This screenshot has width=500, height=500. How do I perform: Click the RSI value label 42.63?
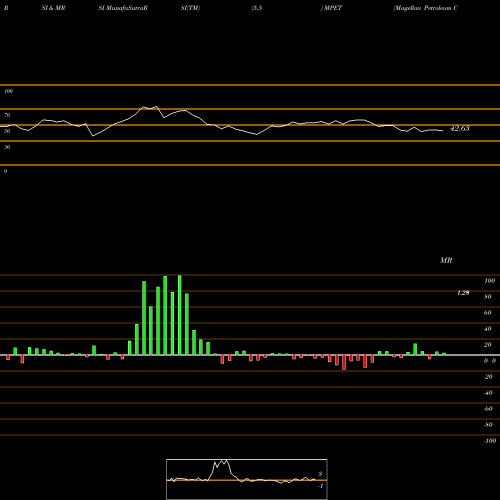coord(460,128)
